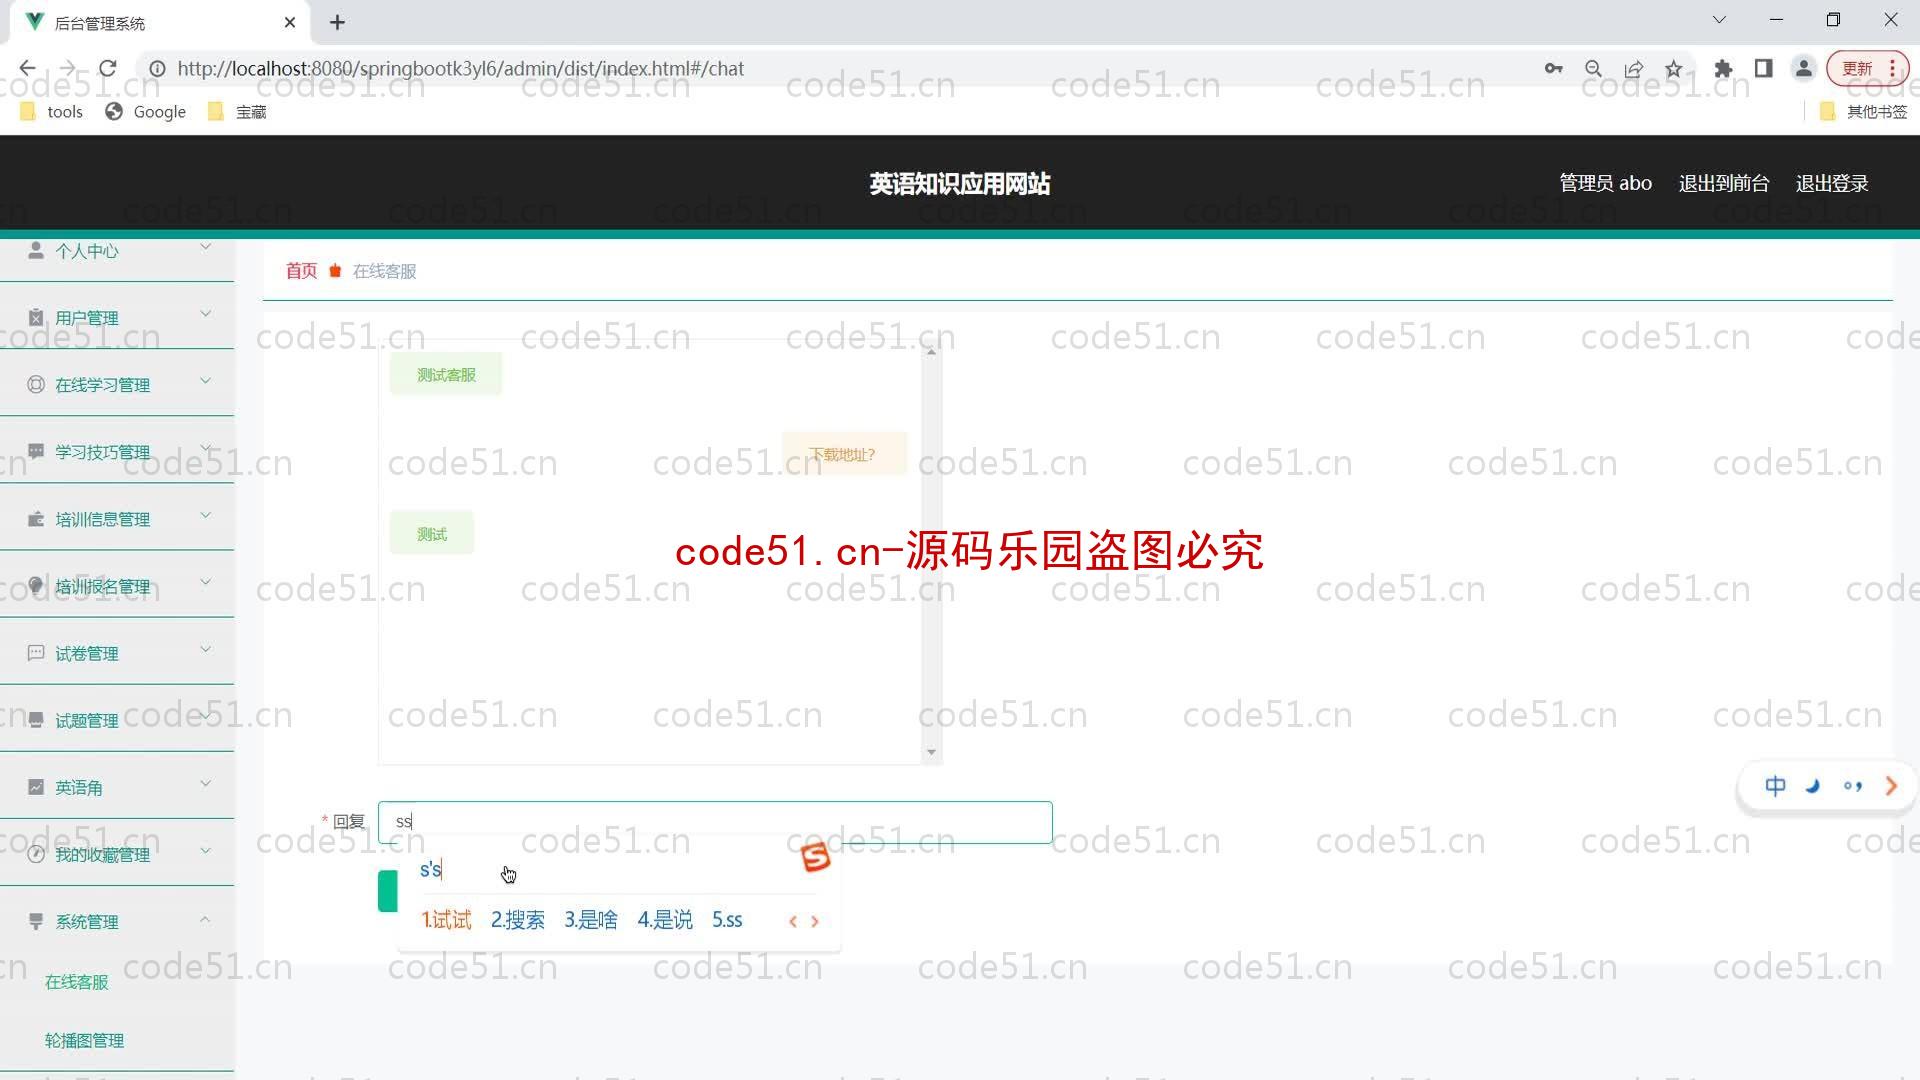This screenshot has height=1080, width=1920.
Task: Click chevron beside 个人中心
Action: point(205,247)
